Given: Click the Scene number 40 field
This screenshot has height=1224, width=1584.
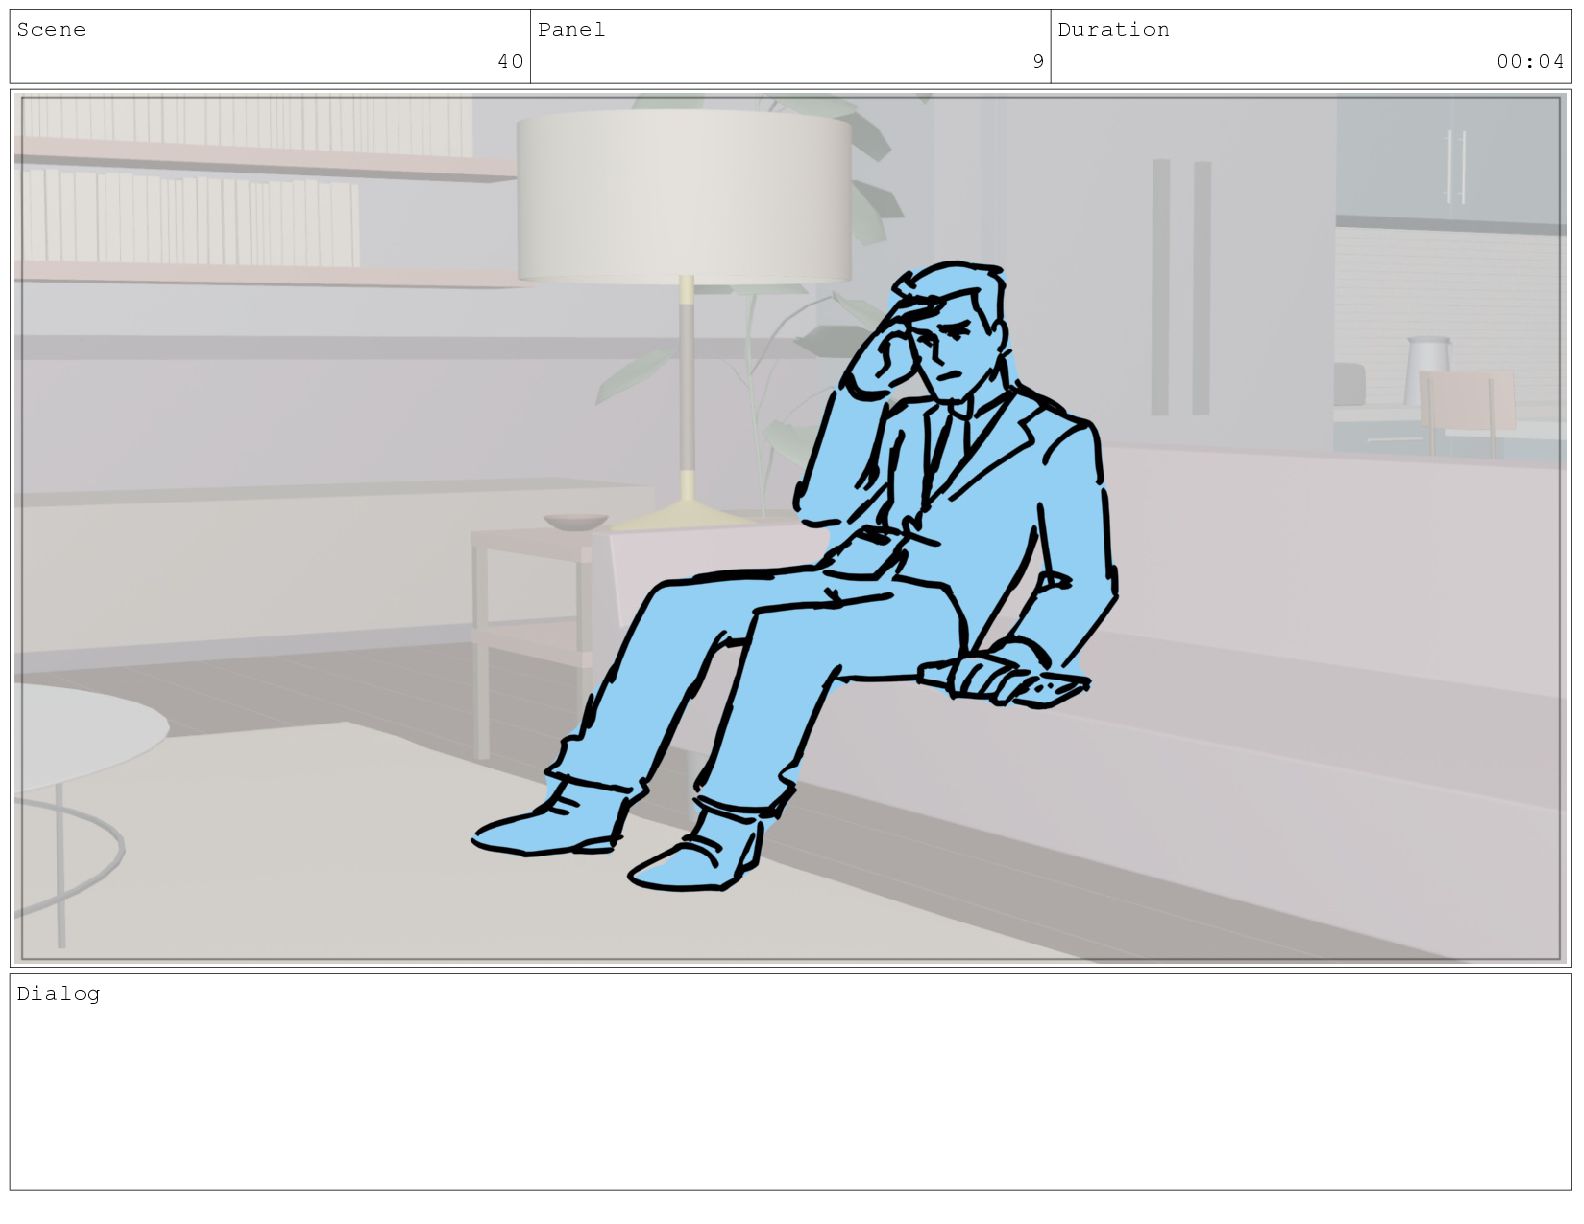Looking at the screenshot, I should click(270, 47).
